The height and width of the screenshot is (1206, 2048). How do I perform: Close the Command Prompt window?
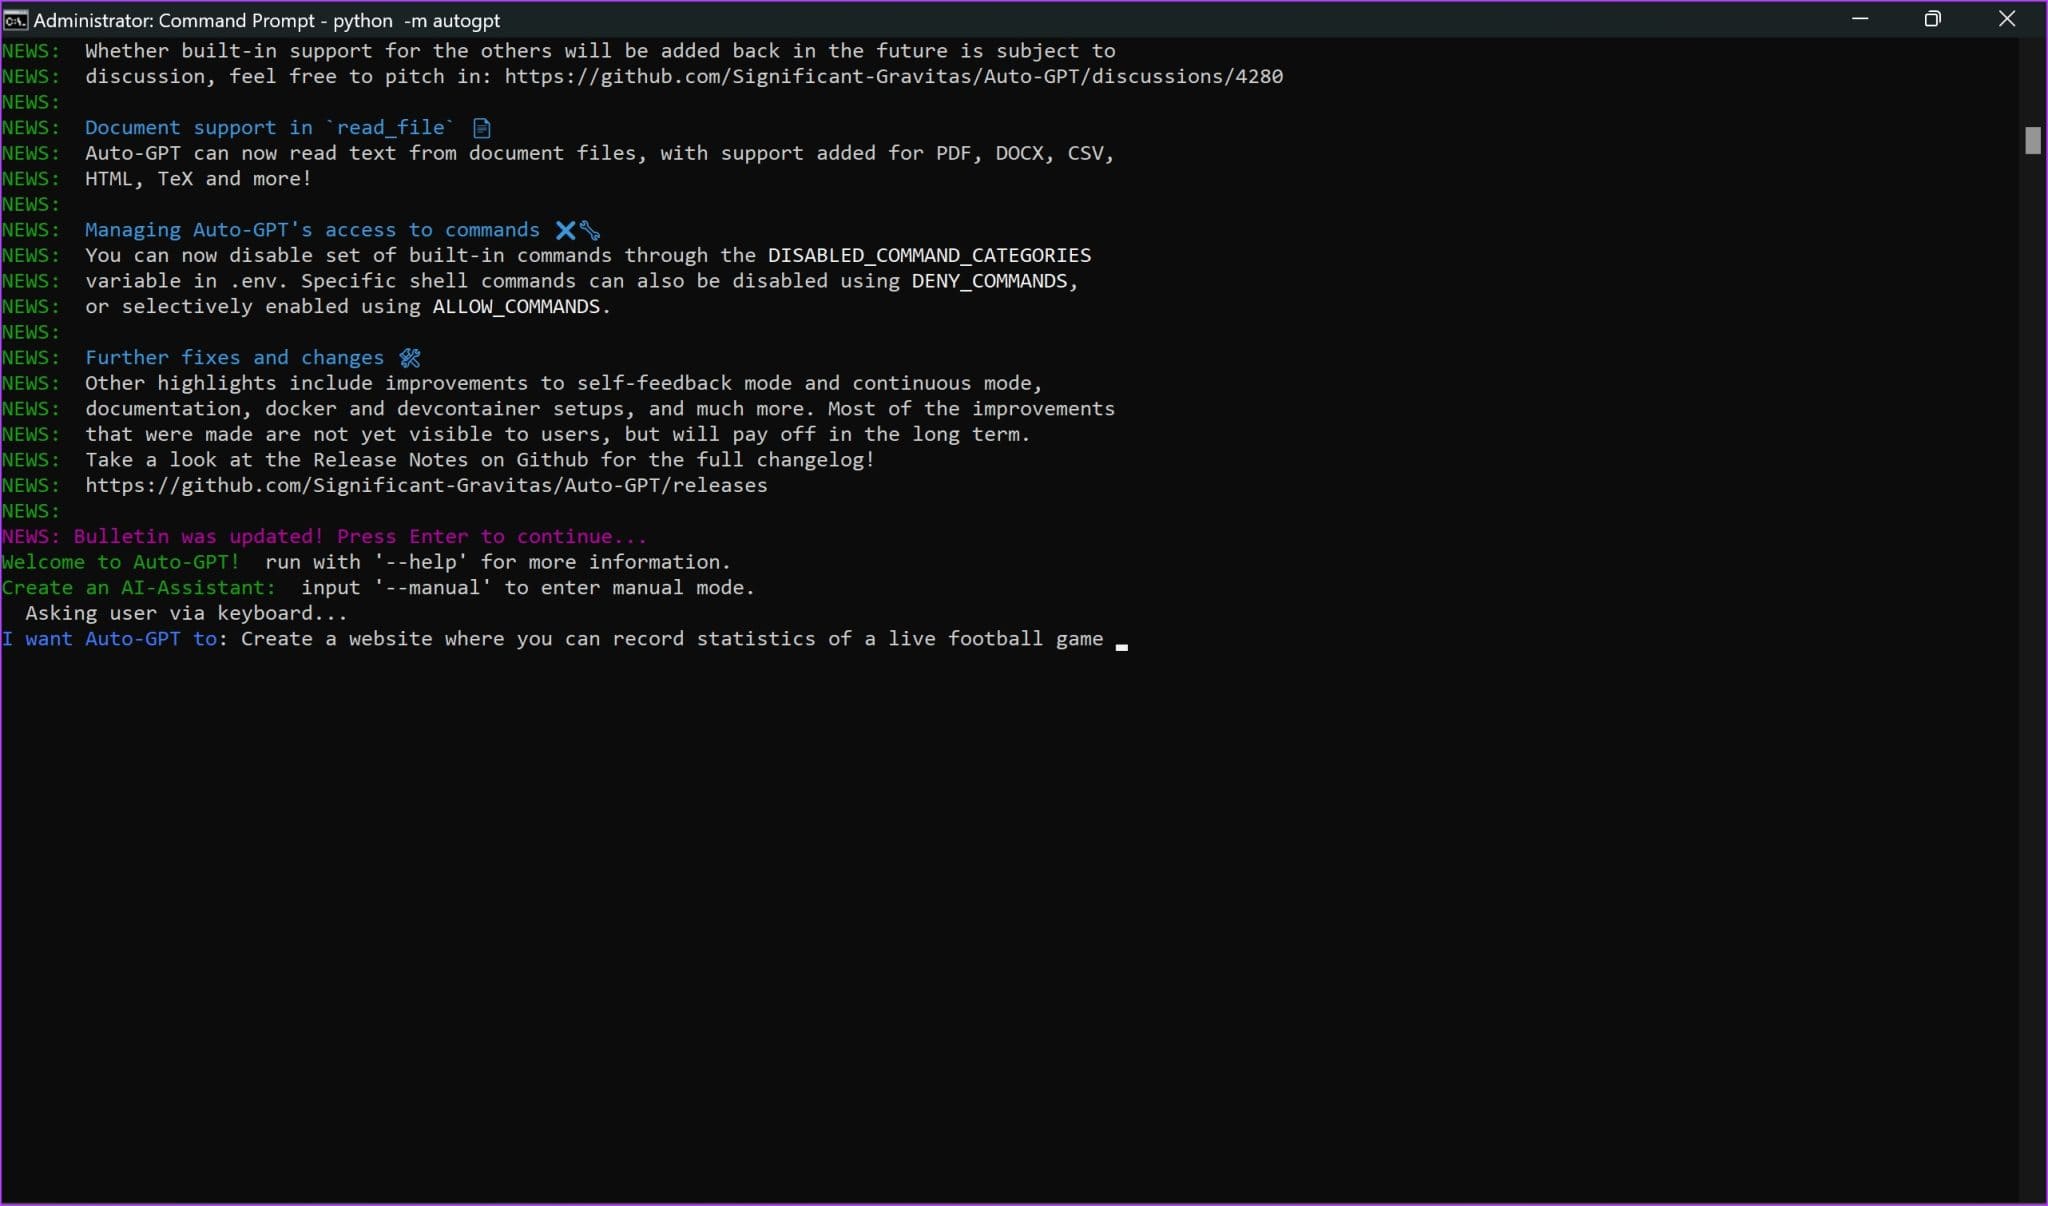(x=2007, y=19)
